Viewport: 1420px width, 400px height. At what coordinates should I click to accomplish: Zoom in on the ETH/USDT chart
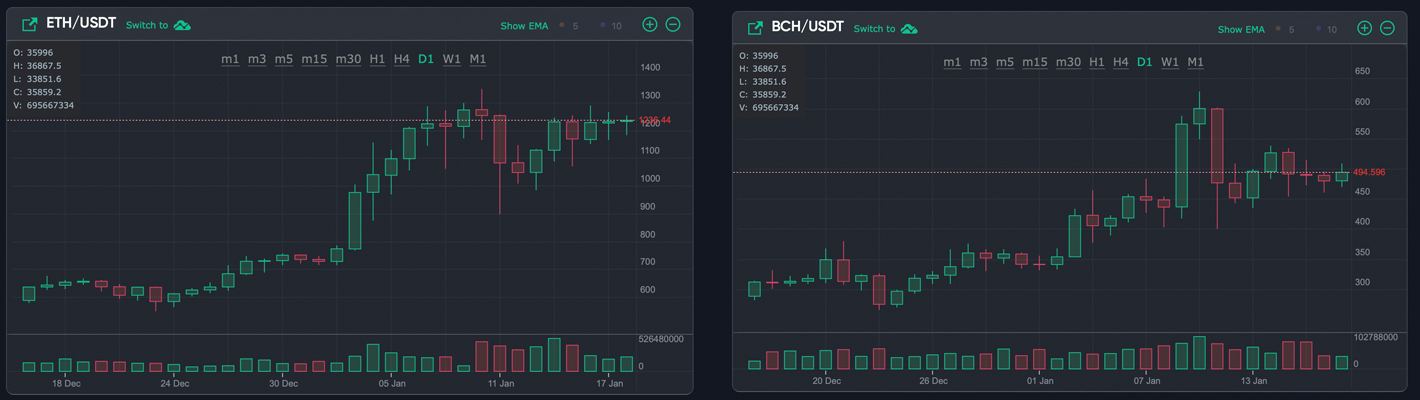(650, 24)
